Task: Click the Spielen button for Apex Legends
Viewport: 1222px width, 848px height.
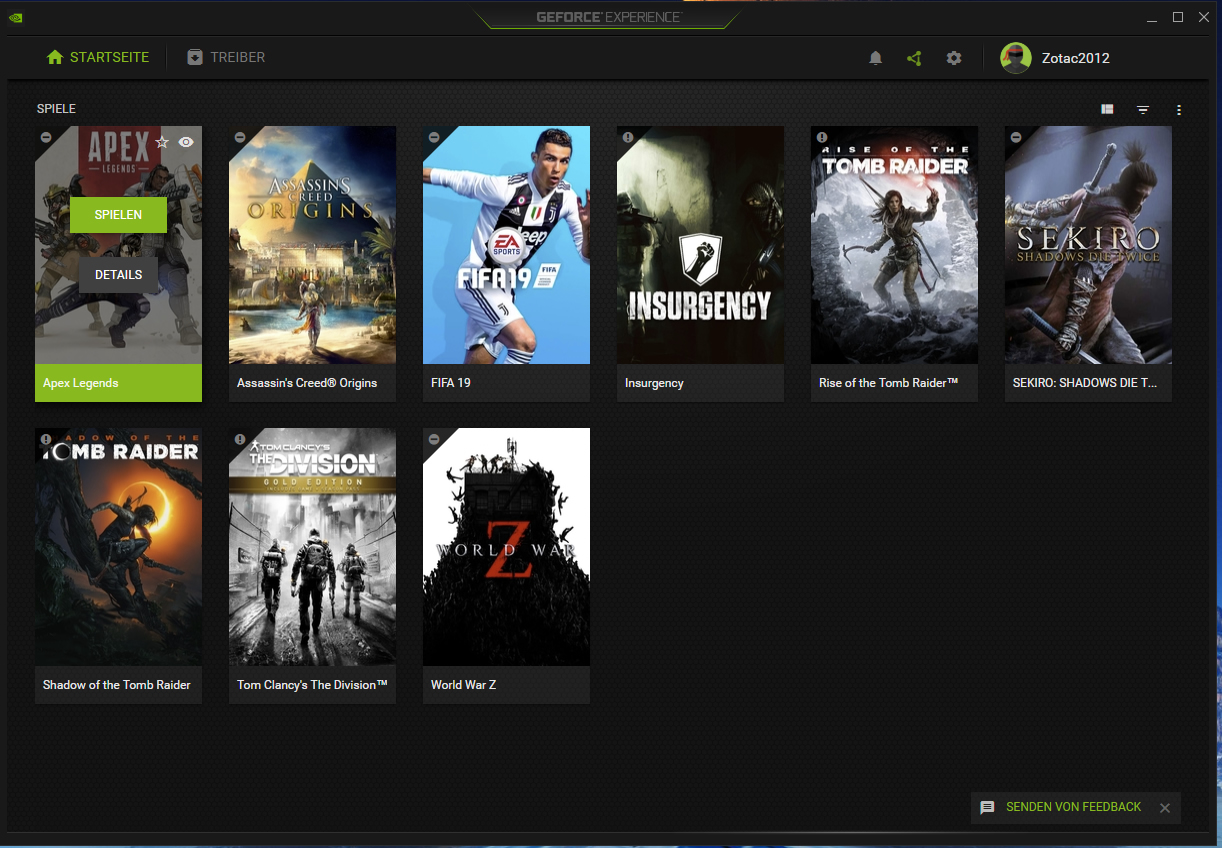Action: point(118,215)
